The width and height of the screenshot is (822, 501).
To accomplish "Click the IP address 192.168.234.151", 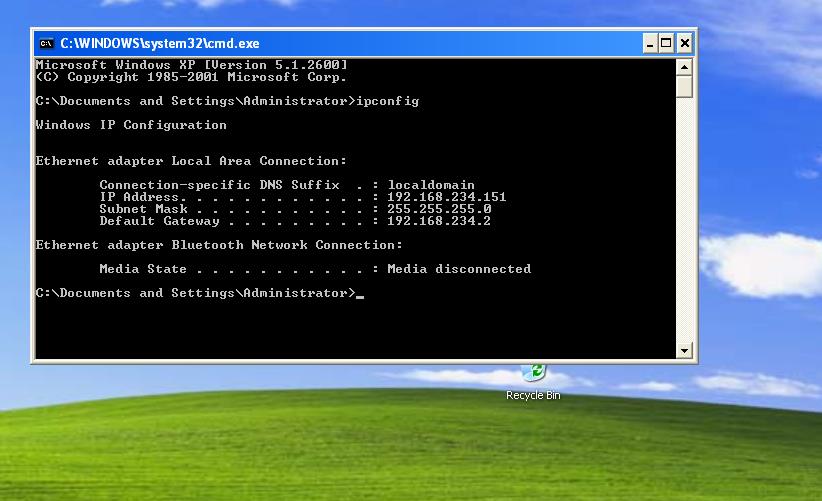I will pyautogui.click(x=447, y=197).
